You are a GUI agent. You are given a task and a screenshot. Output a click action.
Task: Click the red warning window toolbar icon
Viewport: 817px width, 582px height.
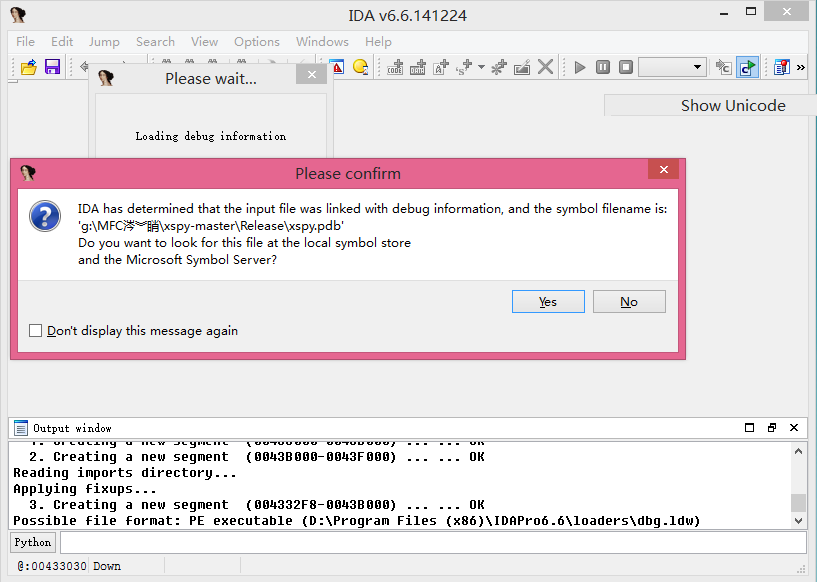(x=338, y=67)
